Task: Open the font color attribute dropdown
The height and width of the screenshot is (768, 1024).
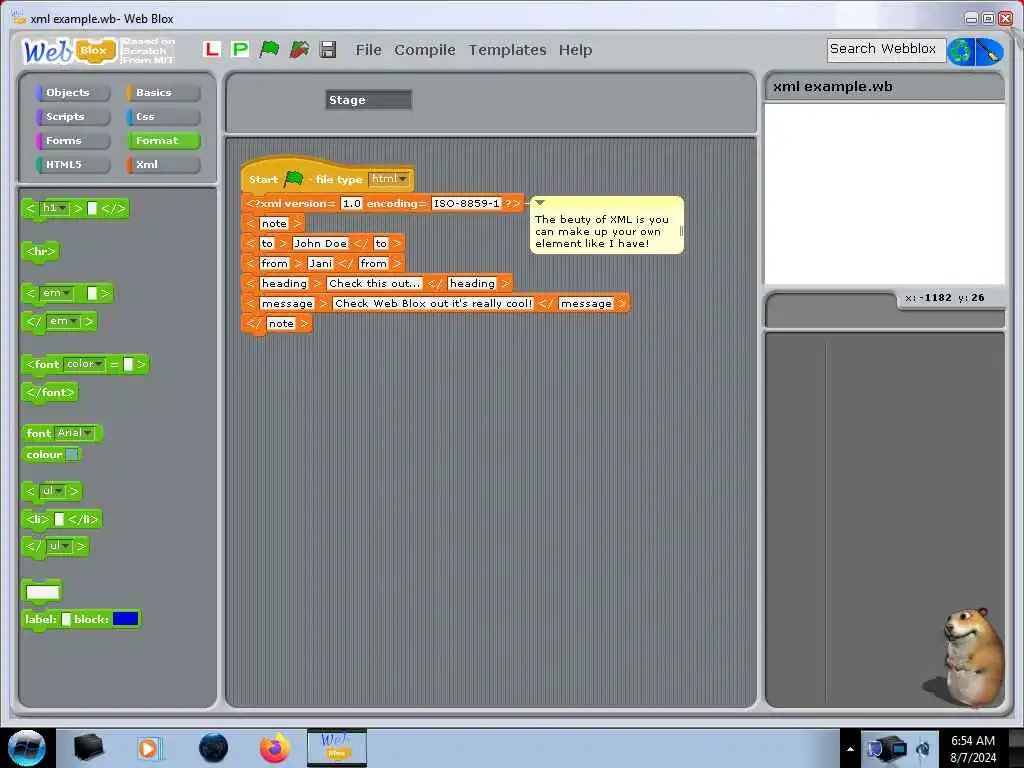Action: [85, 364]
